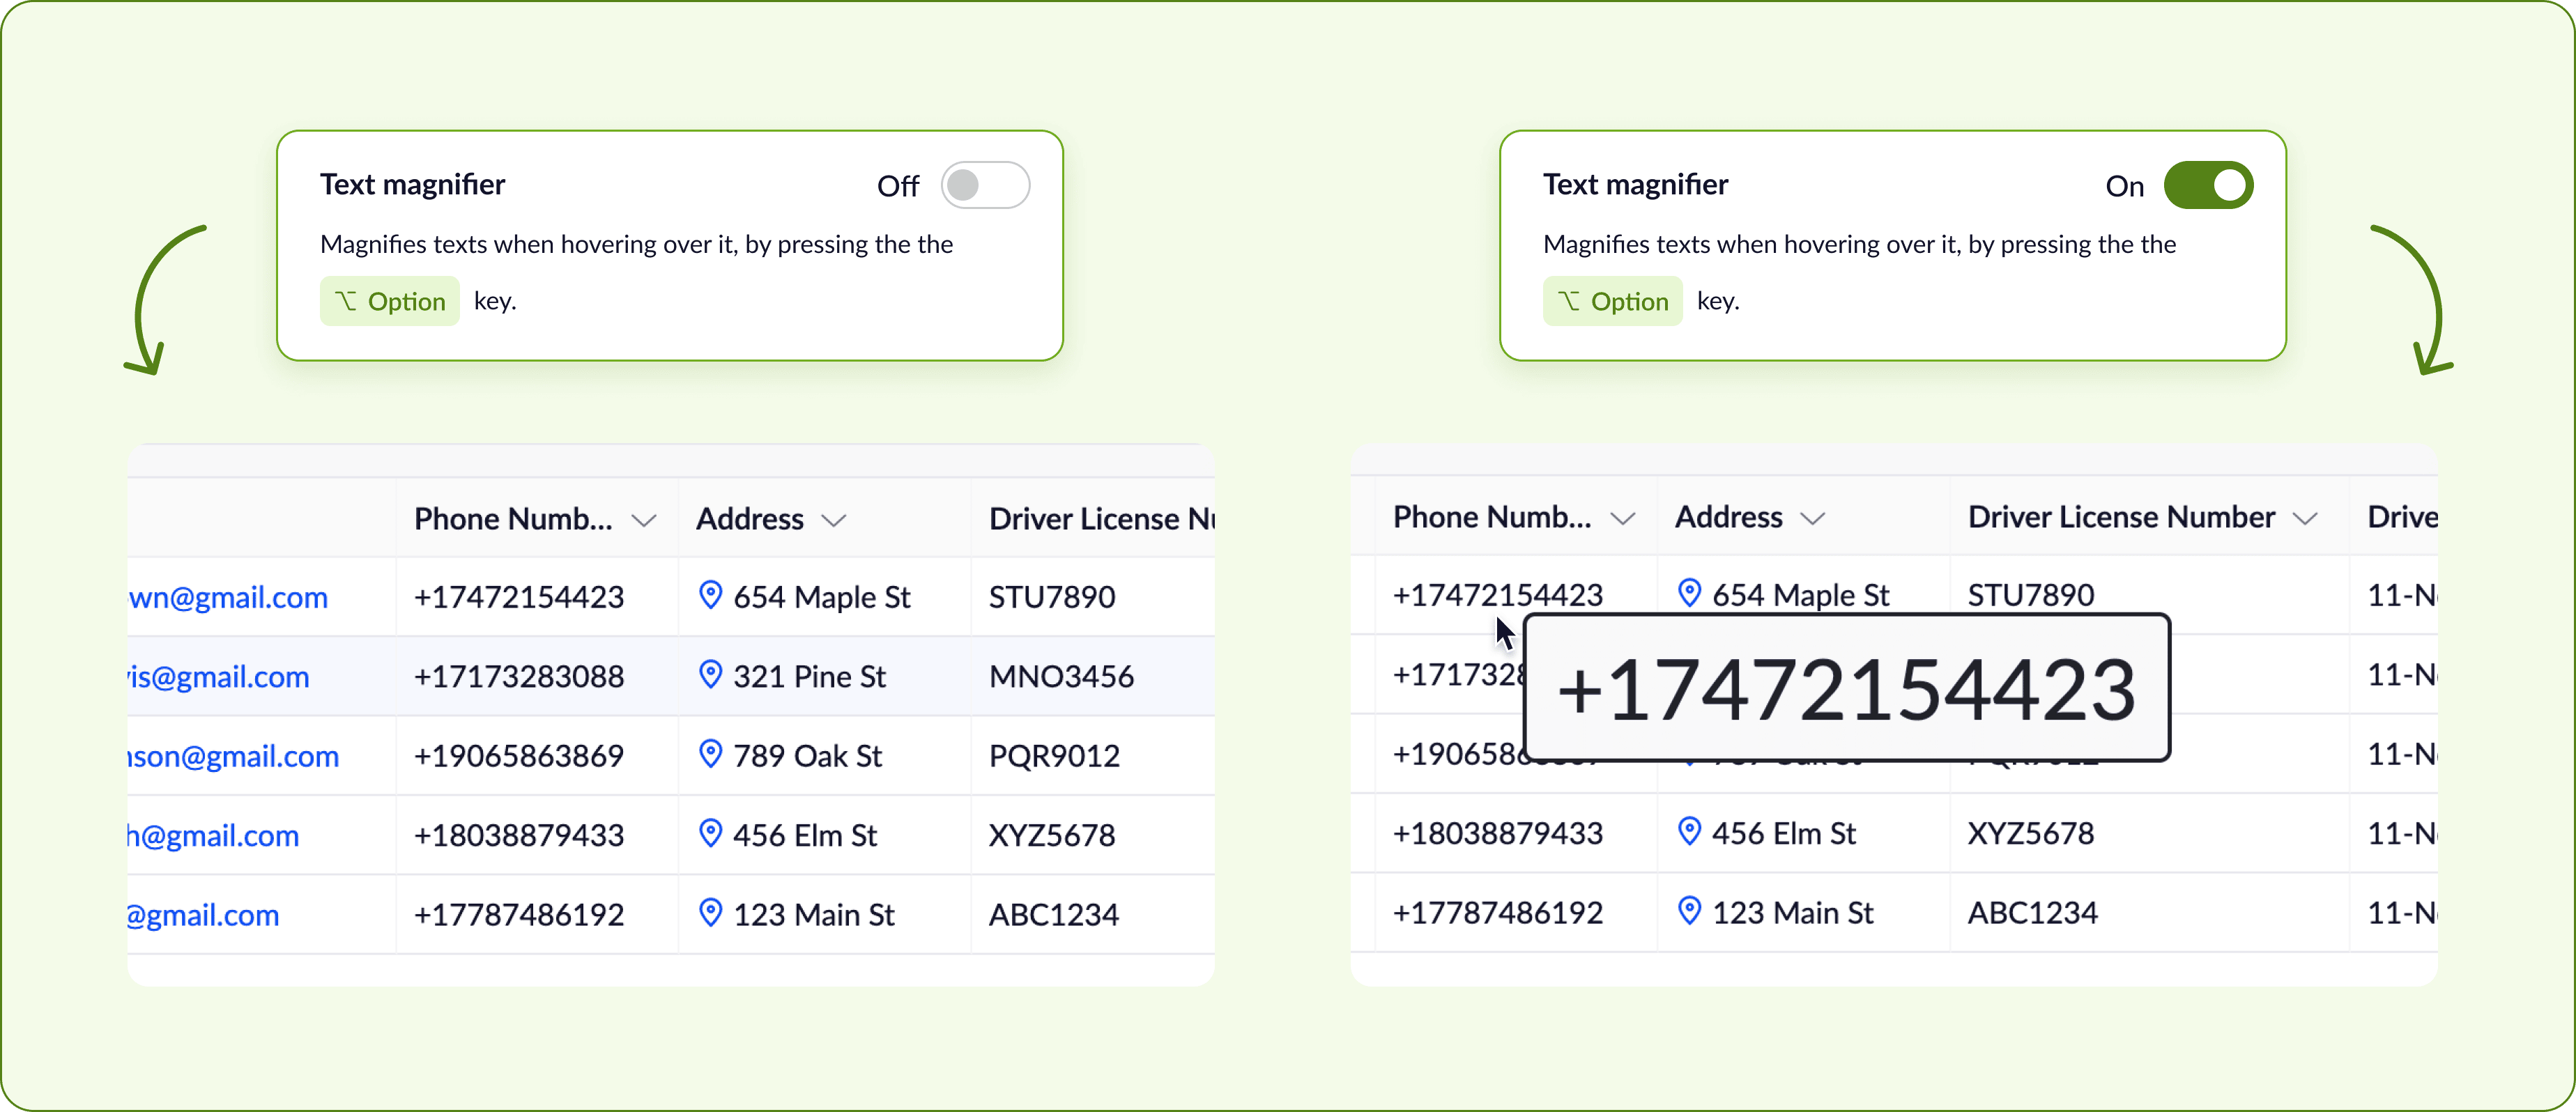The height and width of the screenshot is (1112, 2576).
Task: Open Phone Number column dropdown in right table
Action: [x=1622, y=518]
